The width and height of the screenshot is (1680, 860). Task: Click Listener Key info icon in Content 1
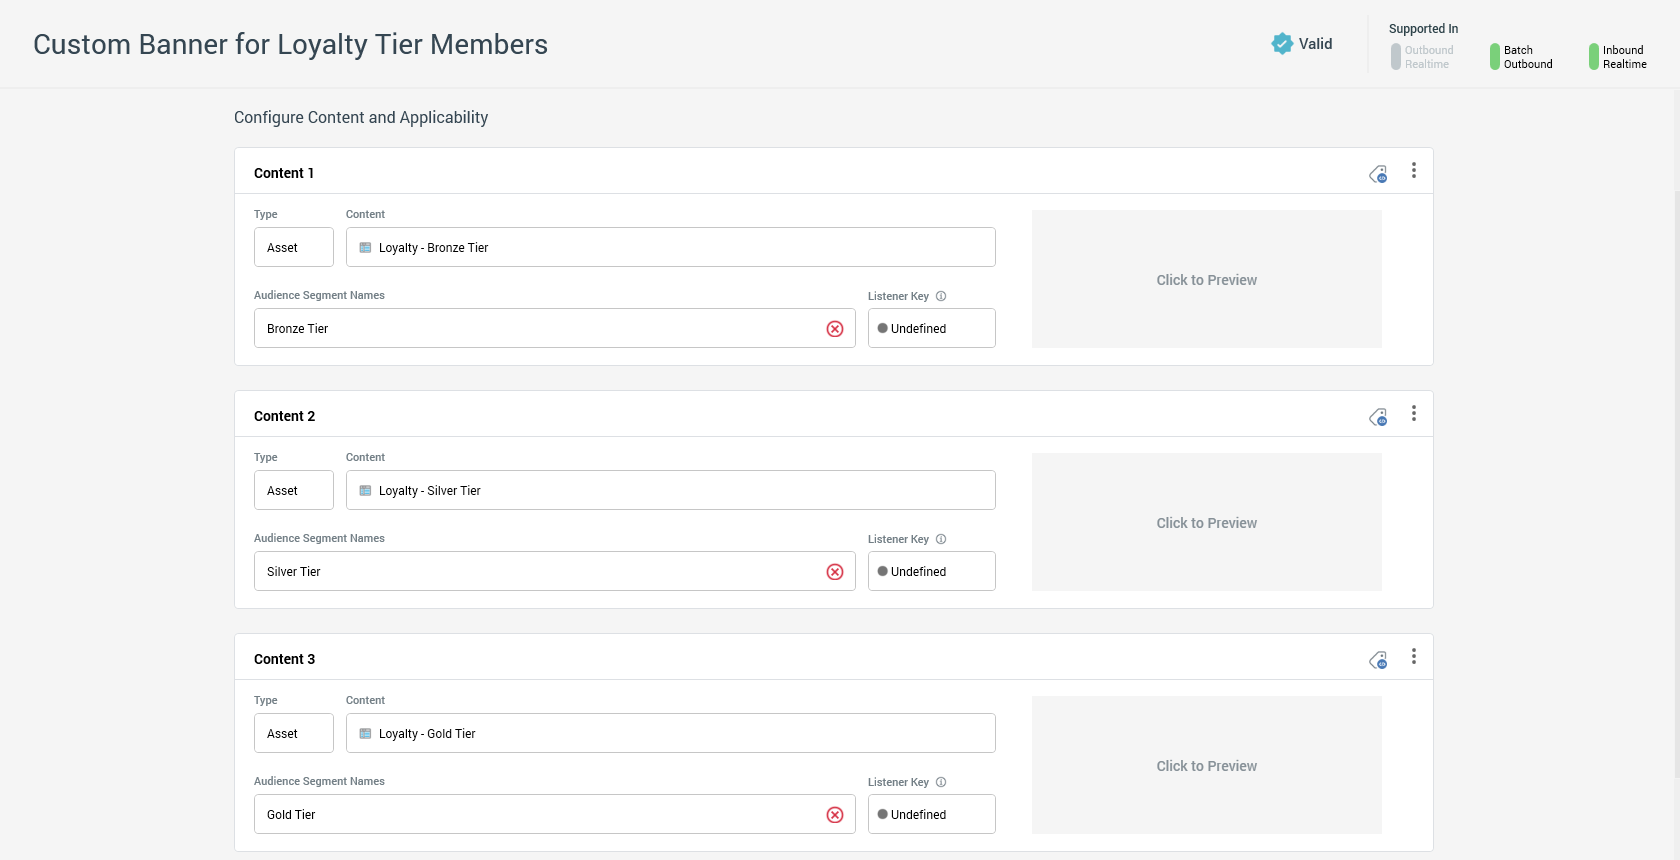coord(941,296)
